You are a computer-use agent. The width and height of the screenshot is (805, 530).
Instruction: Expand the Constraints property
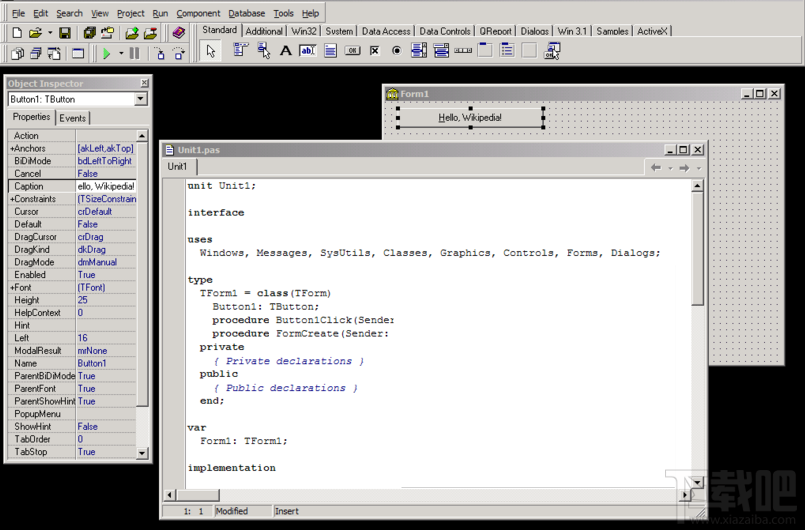(x=12, y=199)
